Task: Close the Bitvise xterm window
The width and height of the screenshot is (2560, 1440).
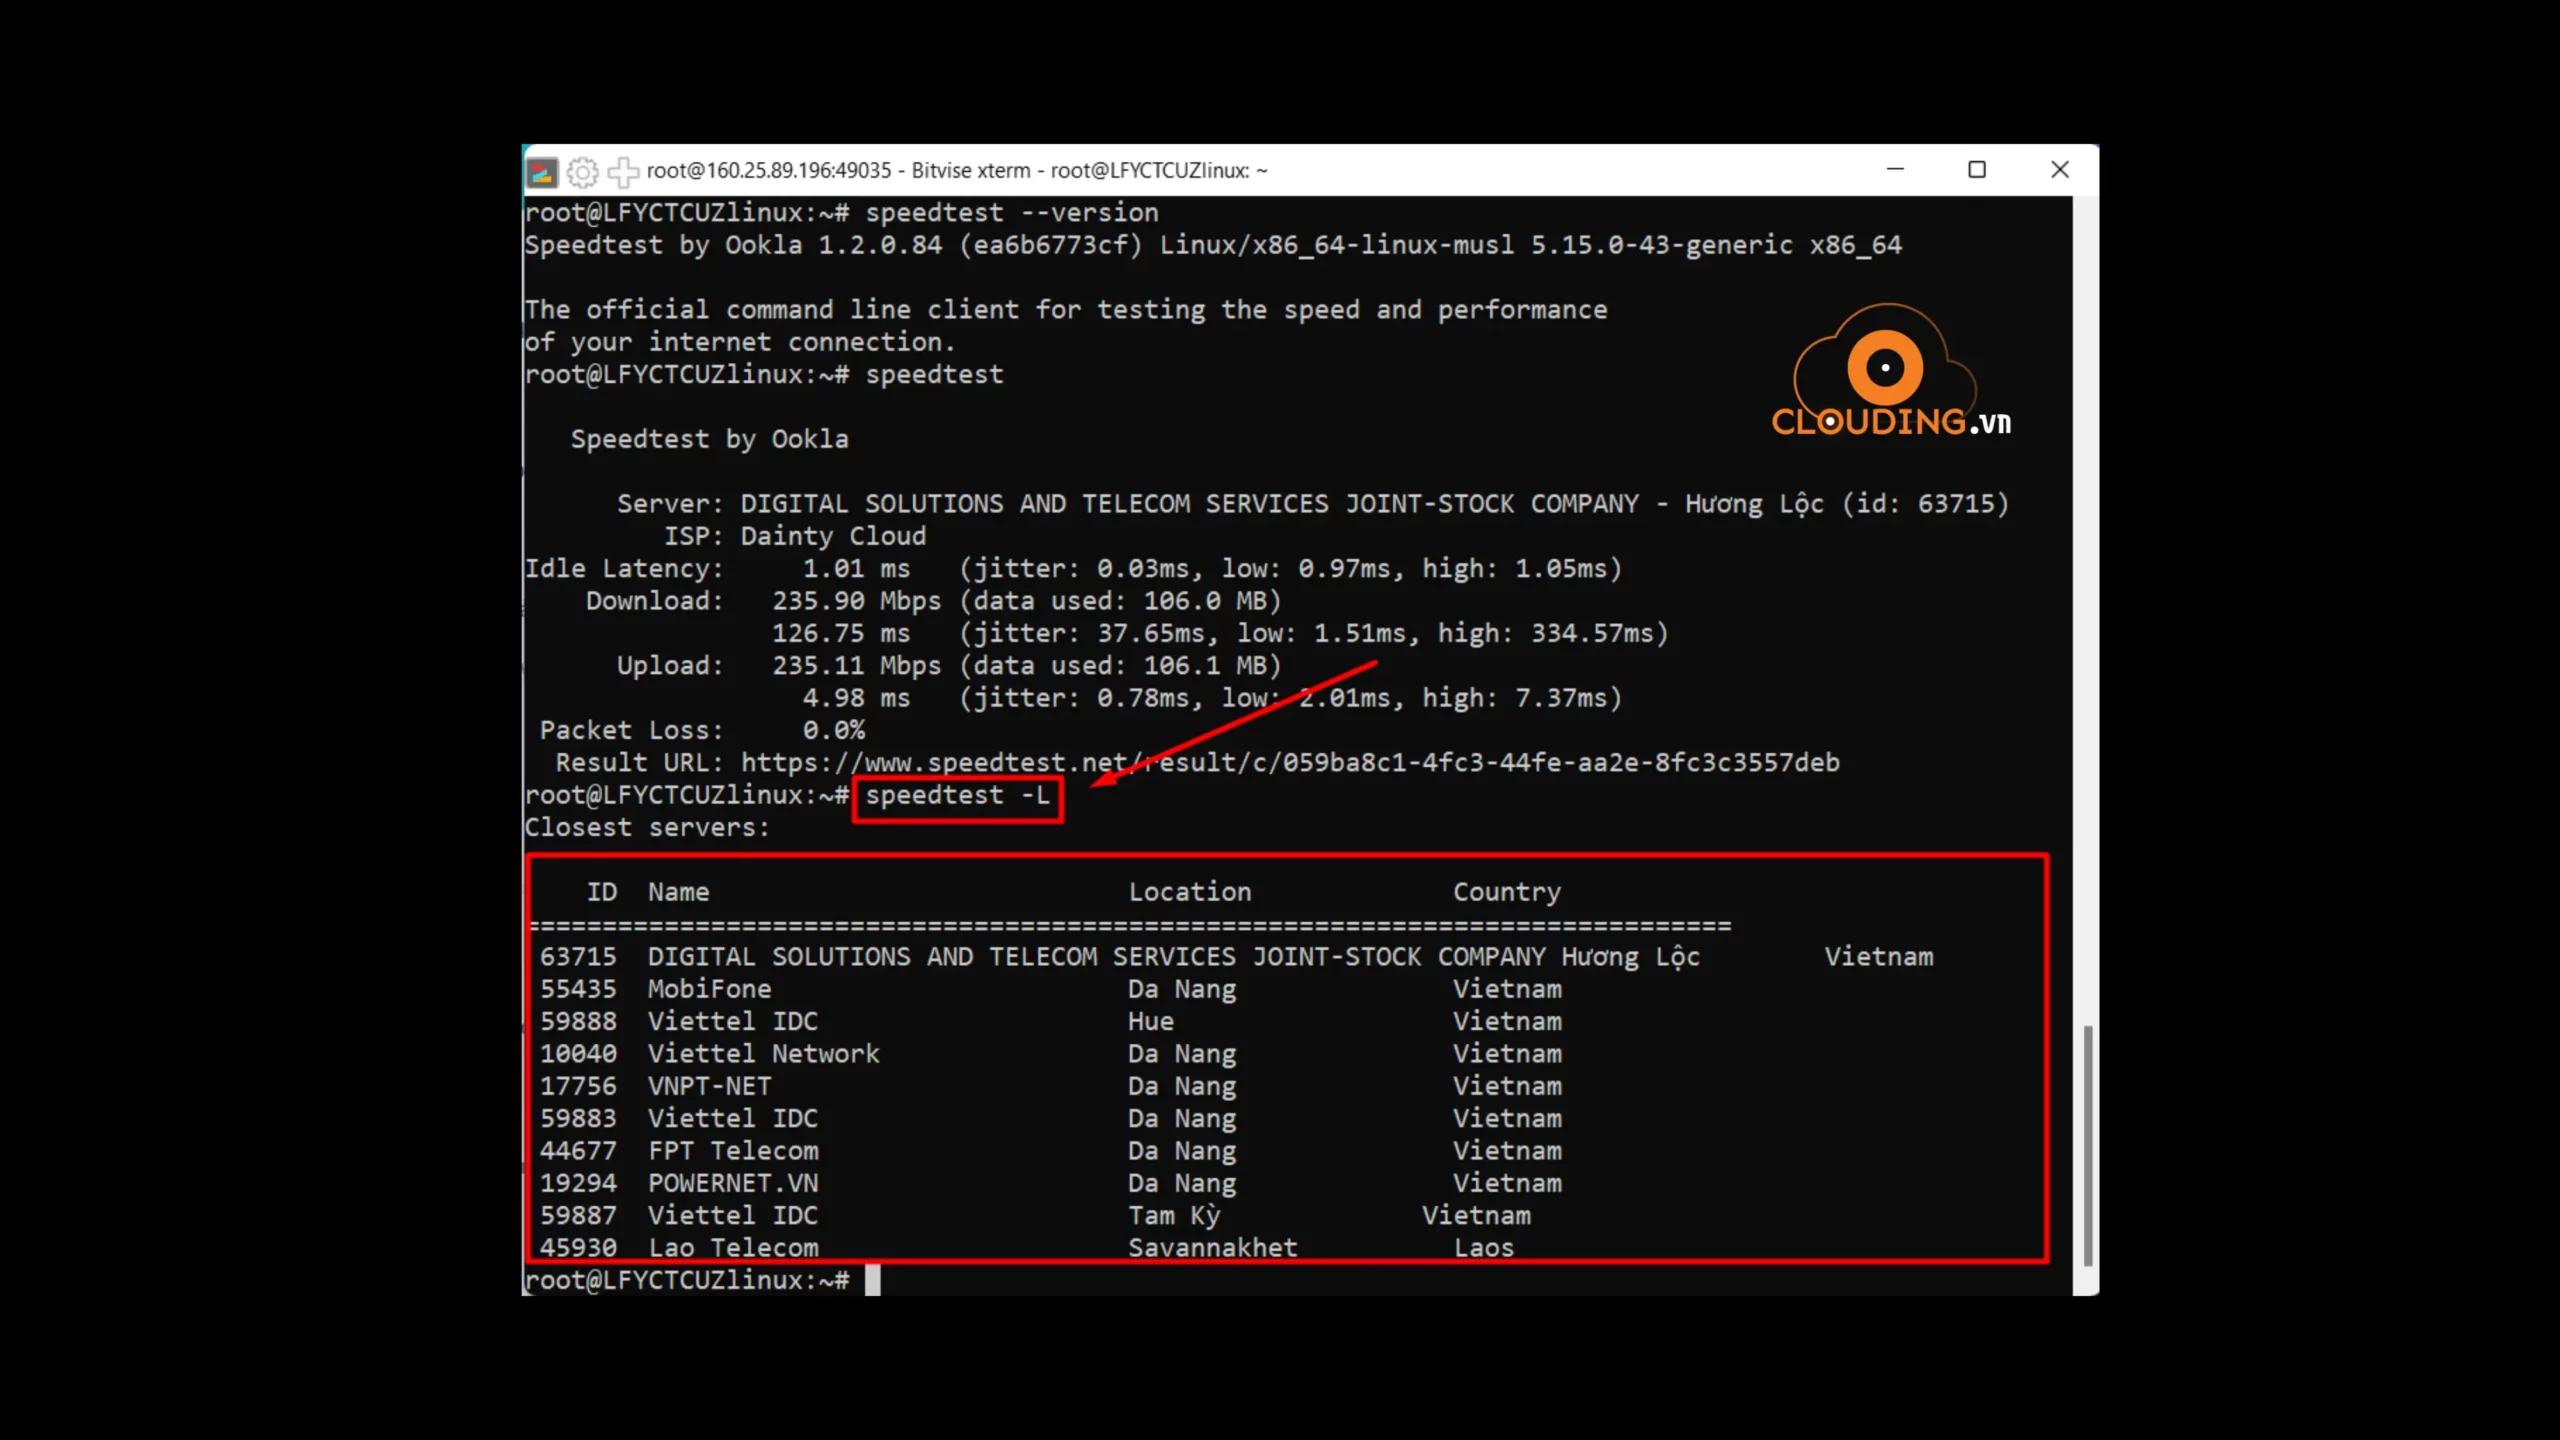Action: click(x=2060, y=170)
